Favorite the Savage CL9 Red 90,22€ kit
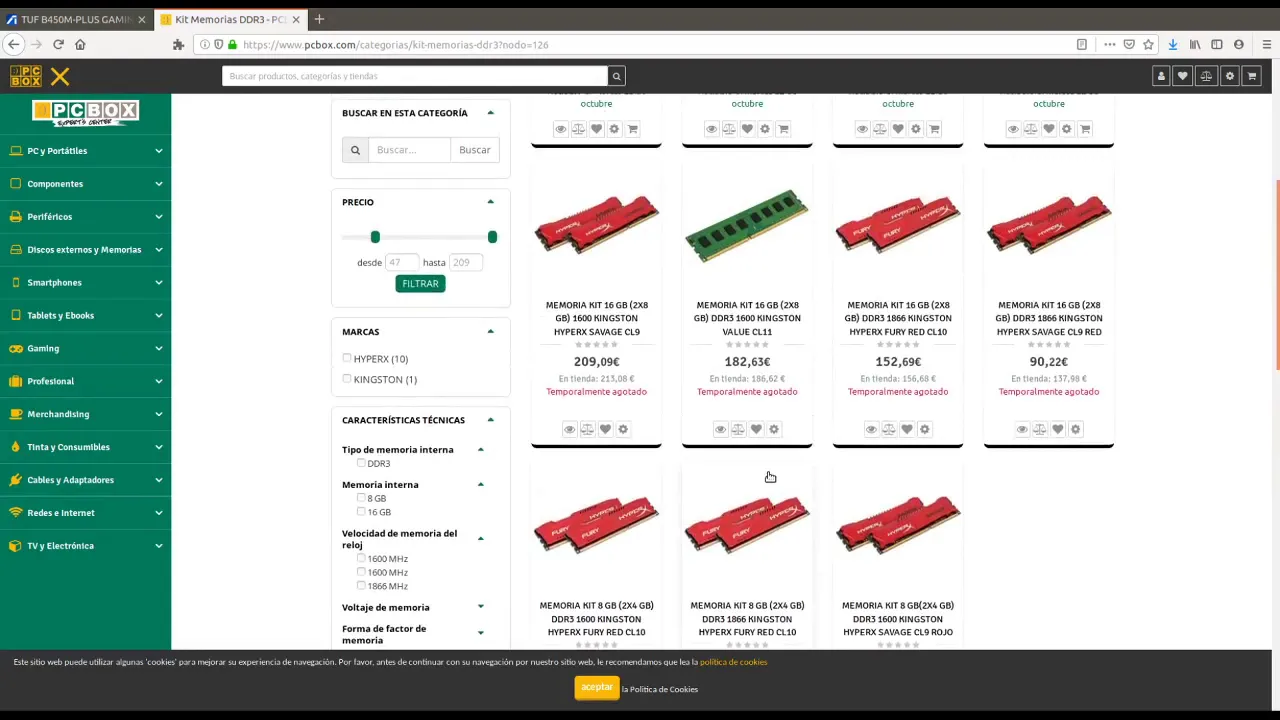This screenshot has width=1280, height=720. point(1058,429)
